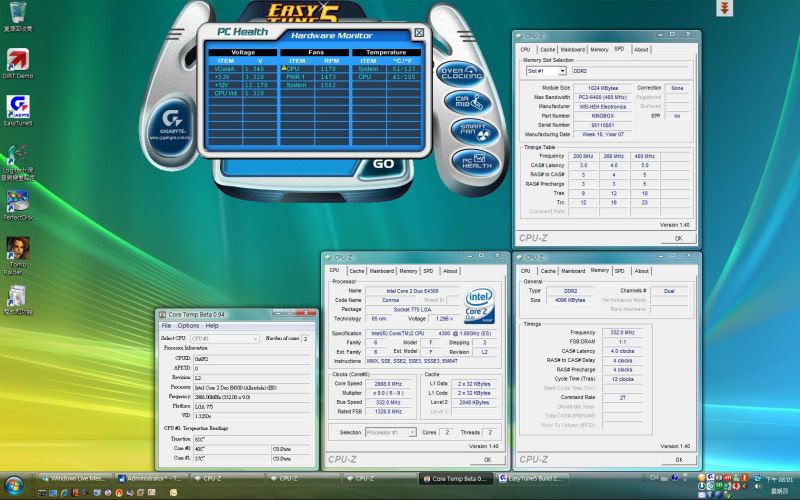Open the Help menu in Core Temp
This screenshot has height=500, width=800.
(212, 326)
